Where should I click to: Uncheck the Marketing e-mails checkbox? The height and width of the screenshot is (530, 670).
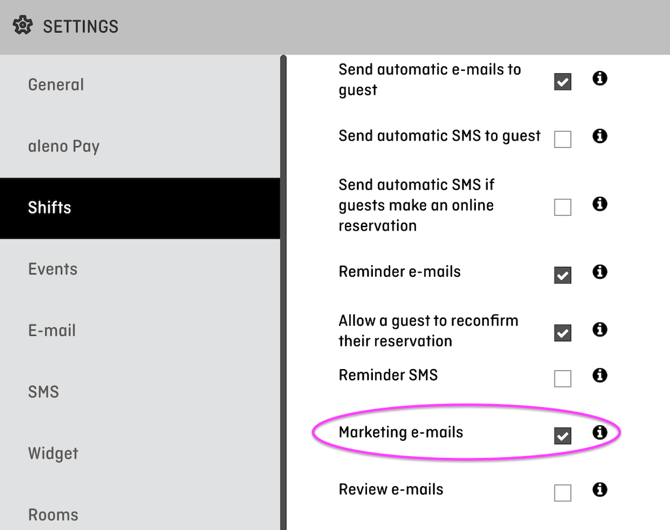point(562,436)
